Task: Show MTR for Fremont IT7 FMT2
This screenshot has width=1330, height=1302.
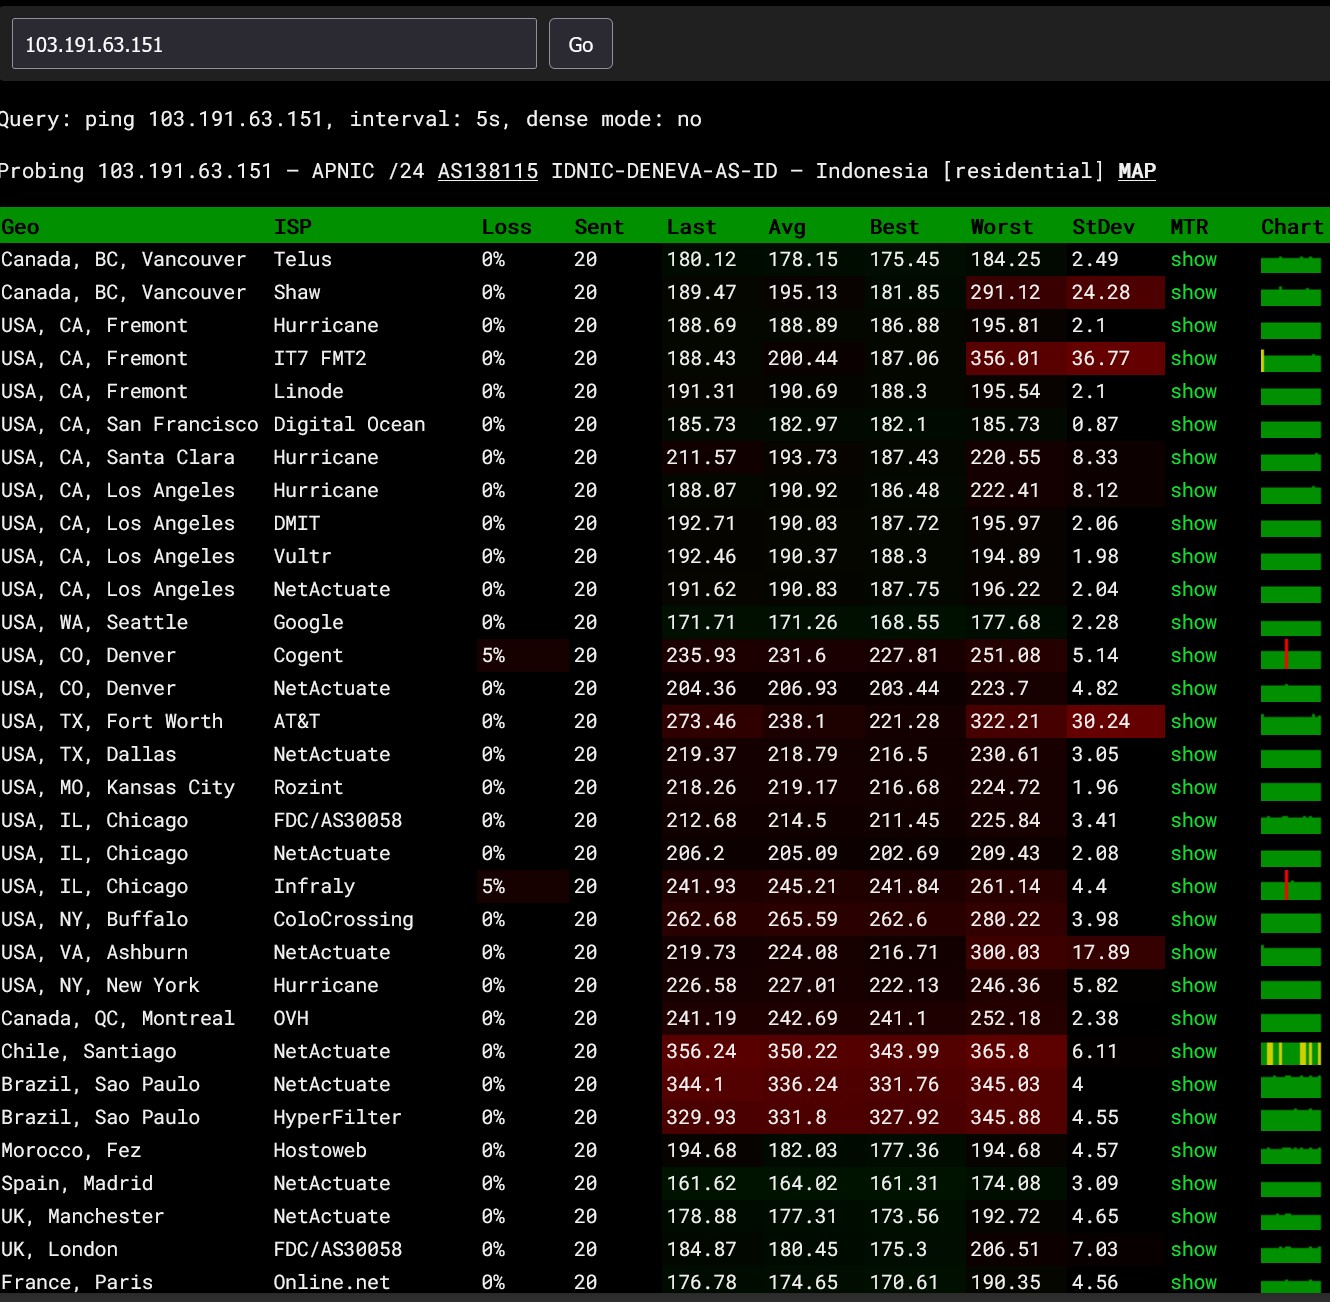Action: point(1194,358)
